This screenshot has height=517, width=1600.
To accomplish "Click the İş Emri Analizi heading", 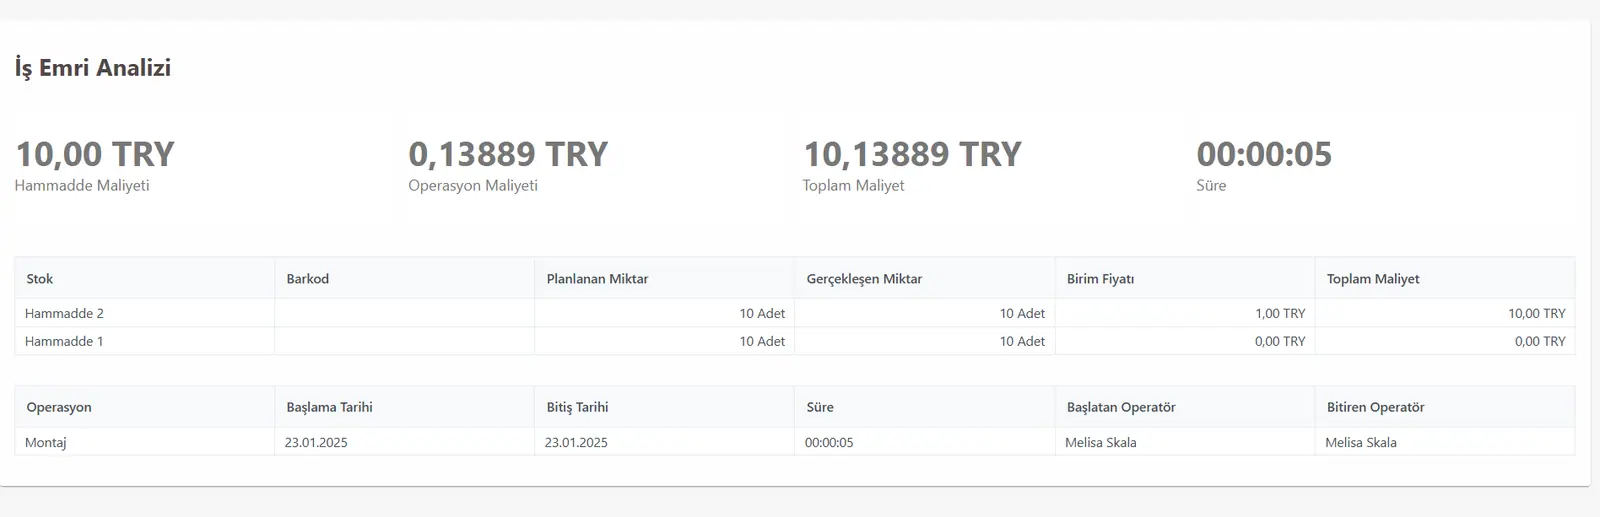I will pyautogui.click(x=93, y=68).
